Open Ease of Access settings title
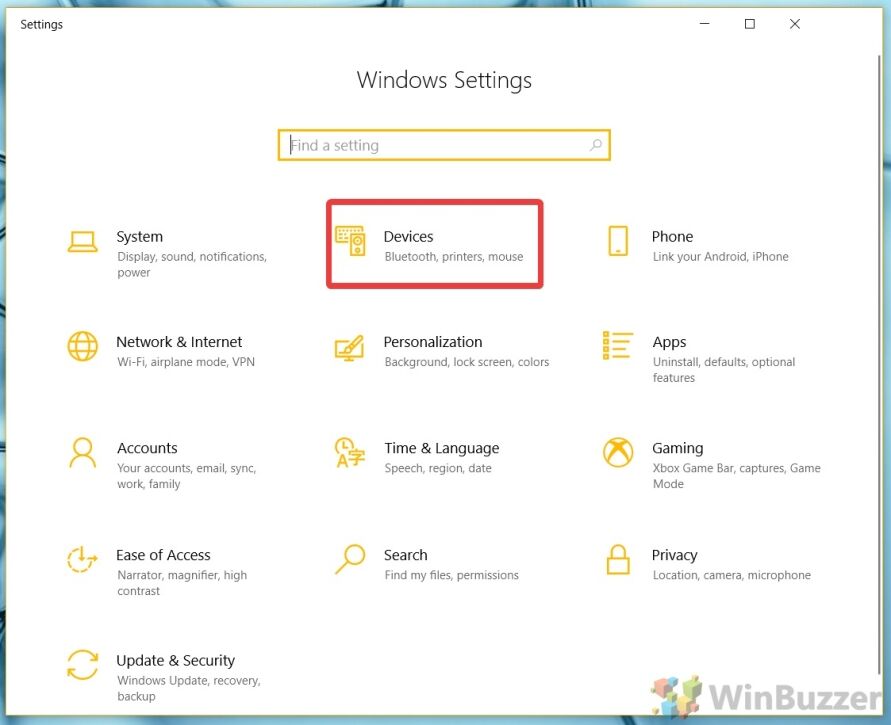 (x=163, y=555)
